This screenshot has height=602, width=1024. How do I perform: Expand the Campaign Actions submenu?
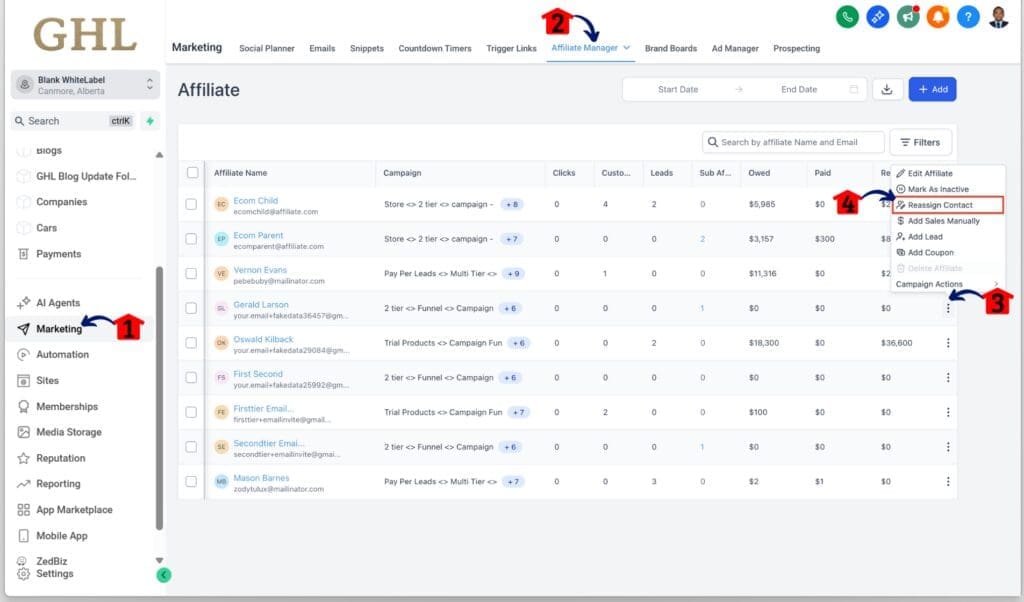pos(945,284)
